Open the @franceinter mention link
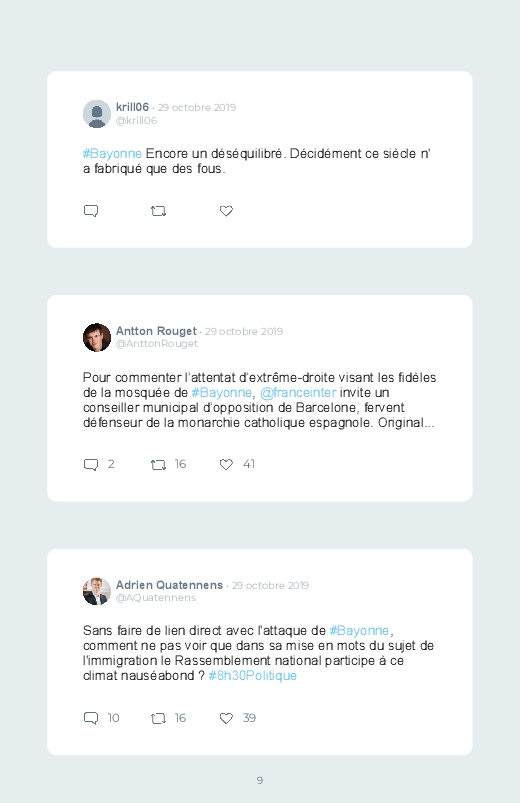This screenshot has height=803, width=520. (298, 393)
